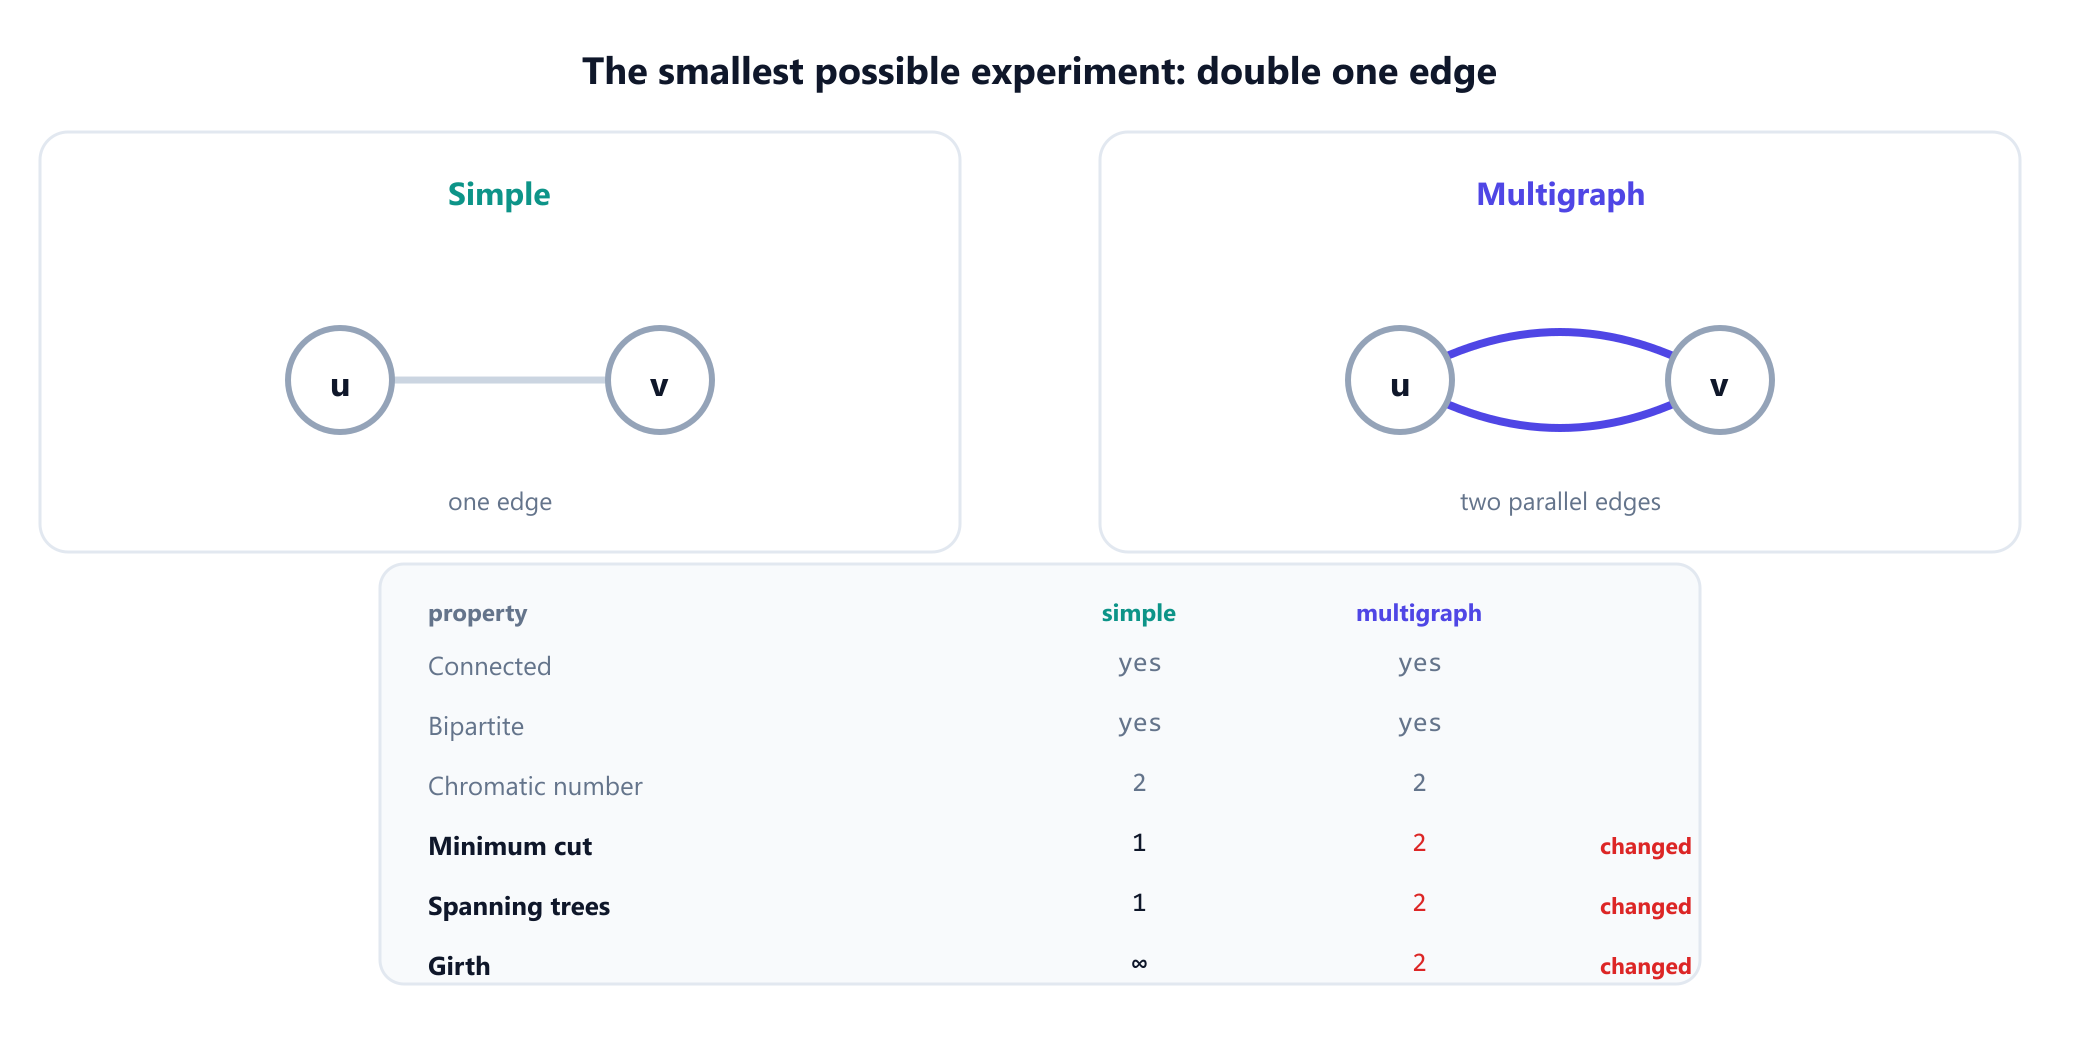Screen dimensions: 2080x1040
Task: Click the Multigraph panel heading
Action: coord(1560,194)
